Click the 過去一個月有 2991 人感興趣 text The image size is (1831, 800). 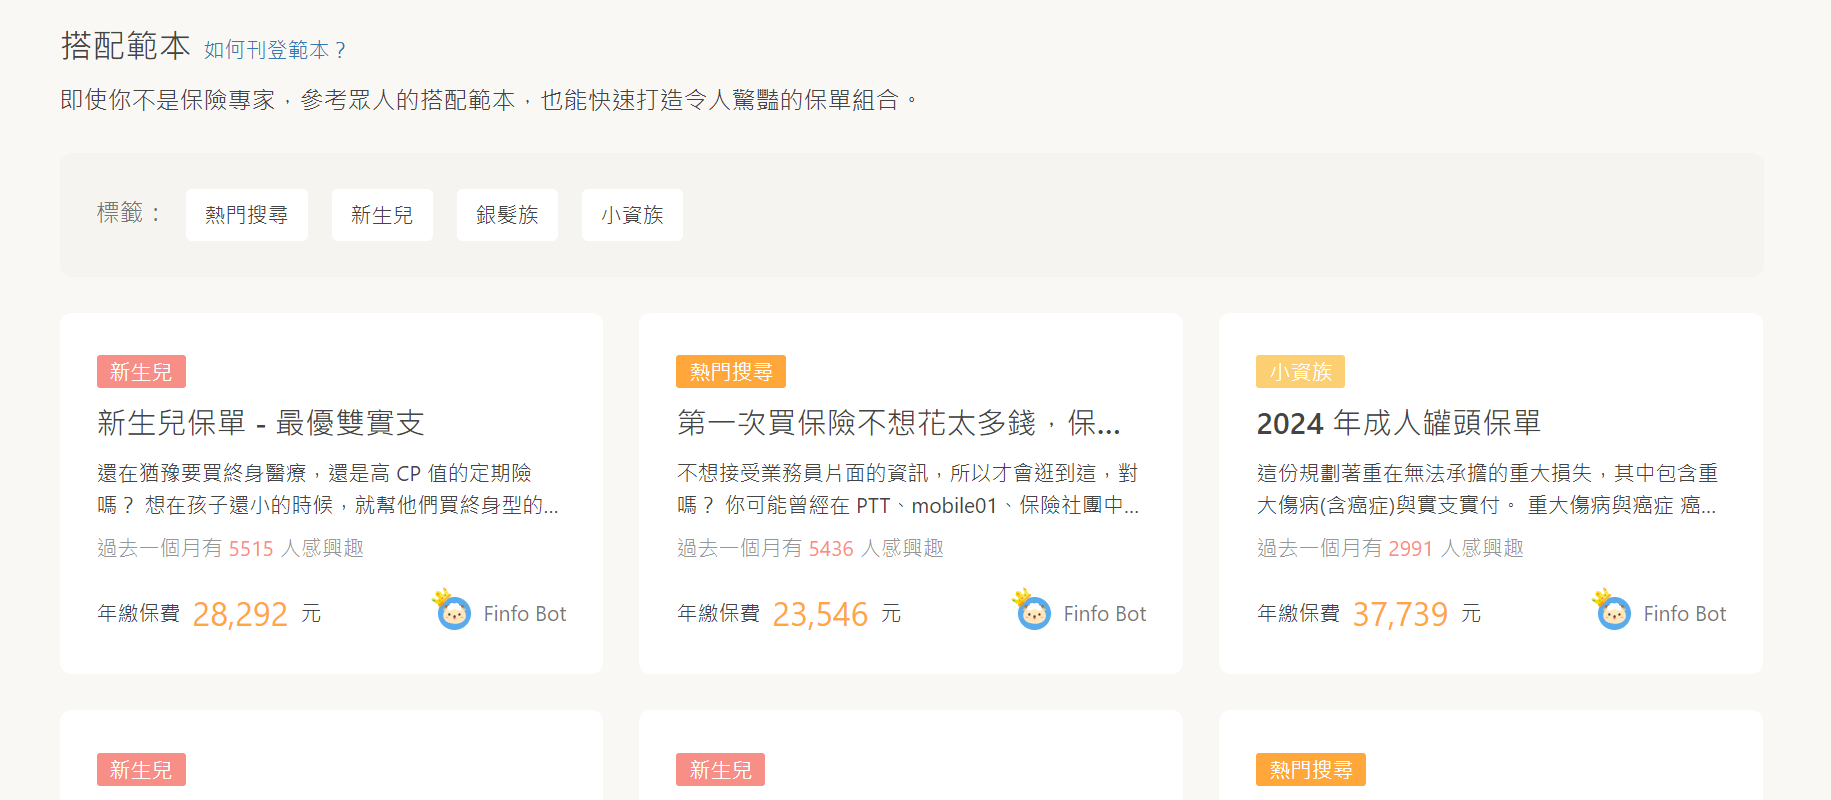pos(1391,548)
